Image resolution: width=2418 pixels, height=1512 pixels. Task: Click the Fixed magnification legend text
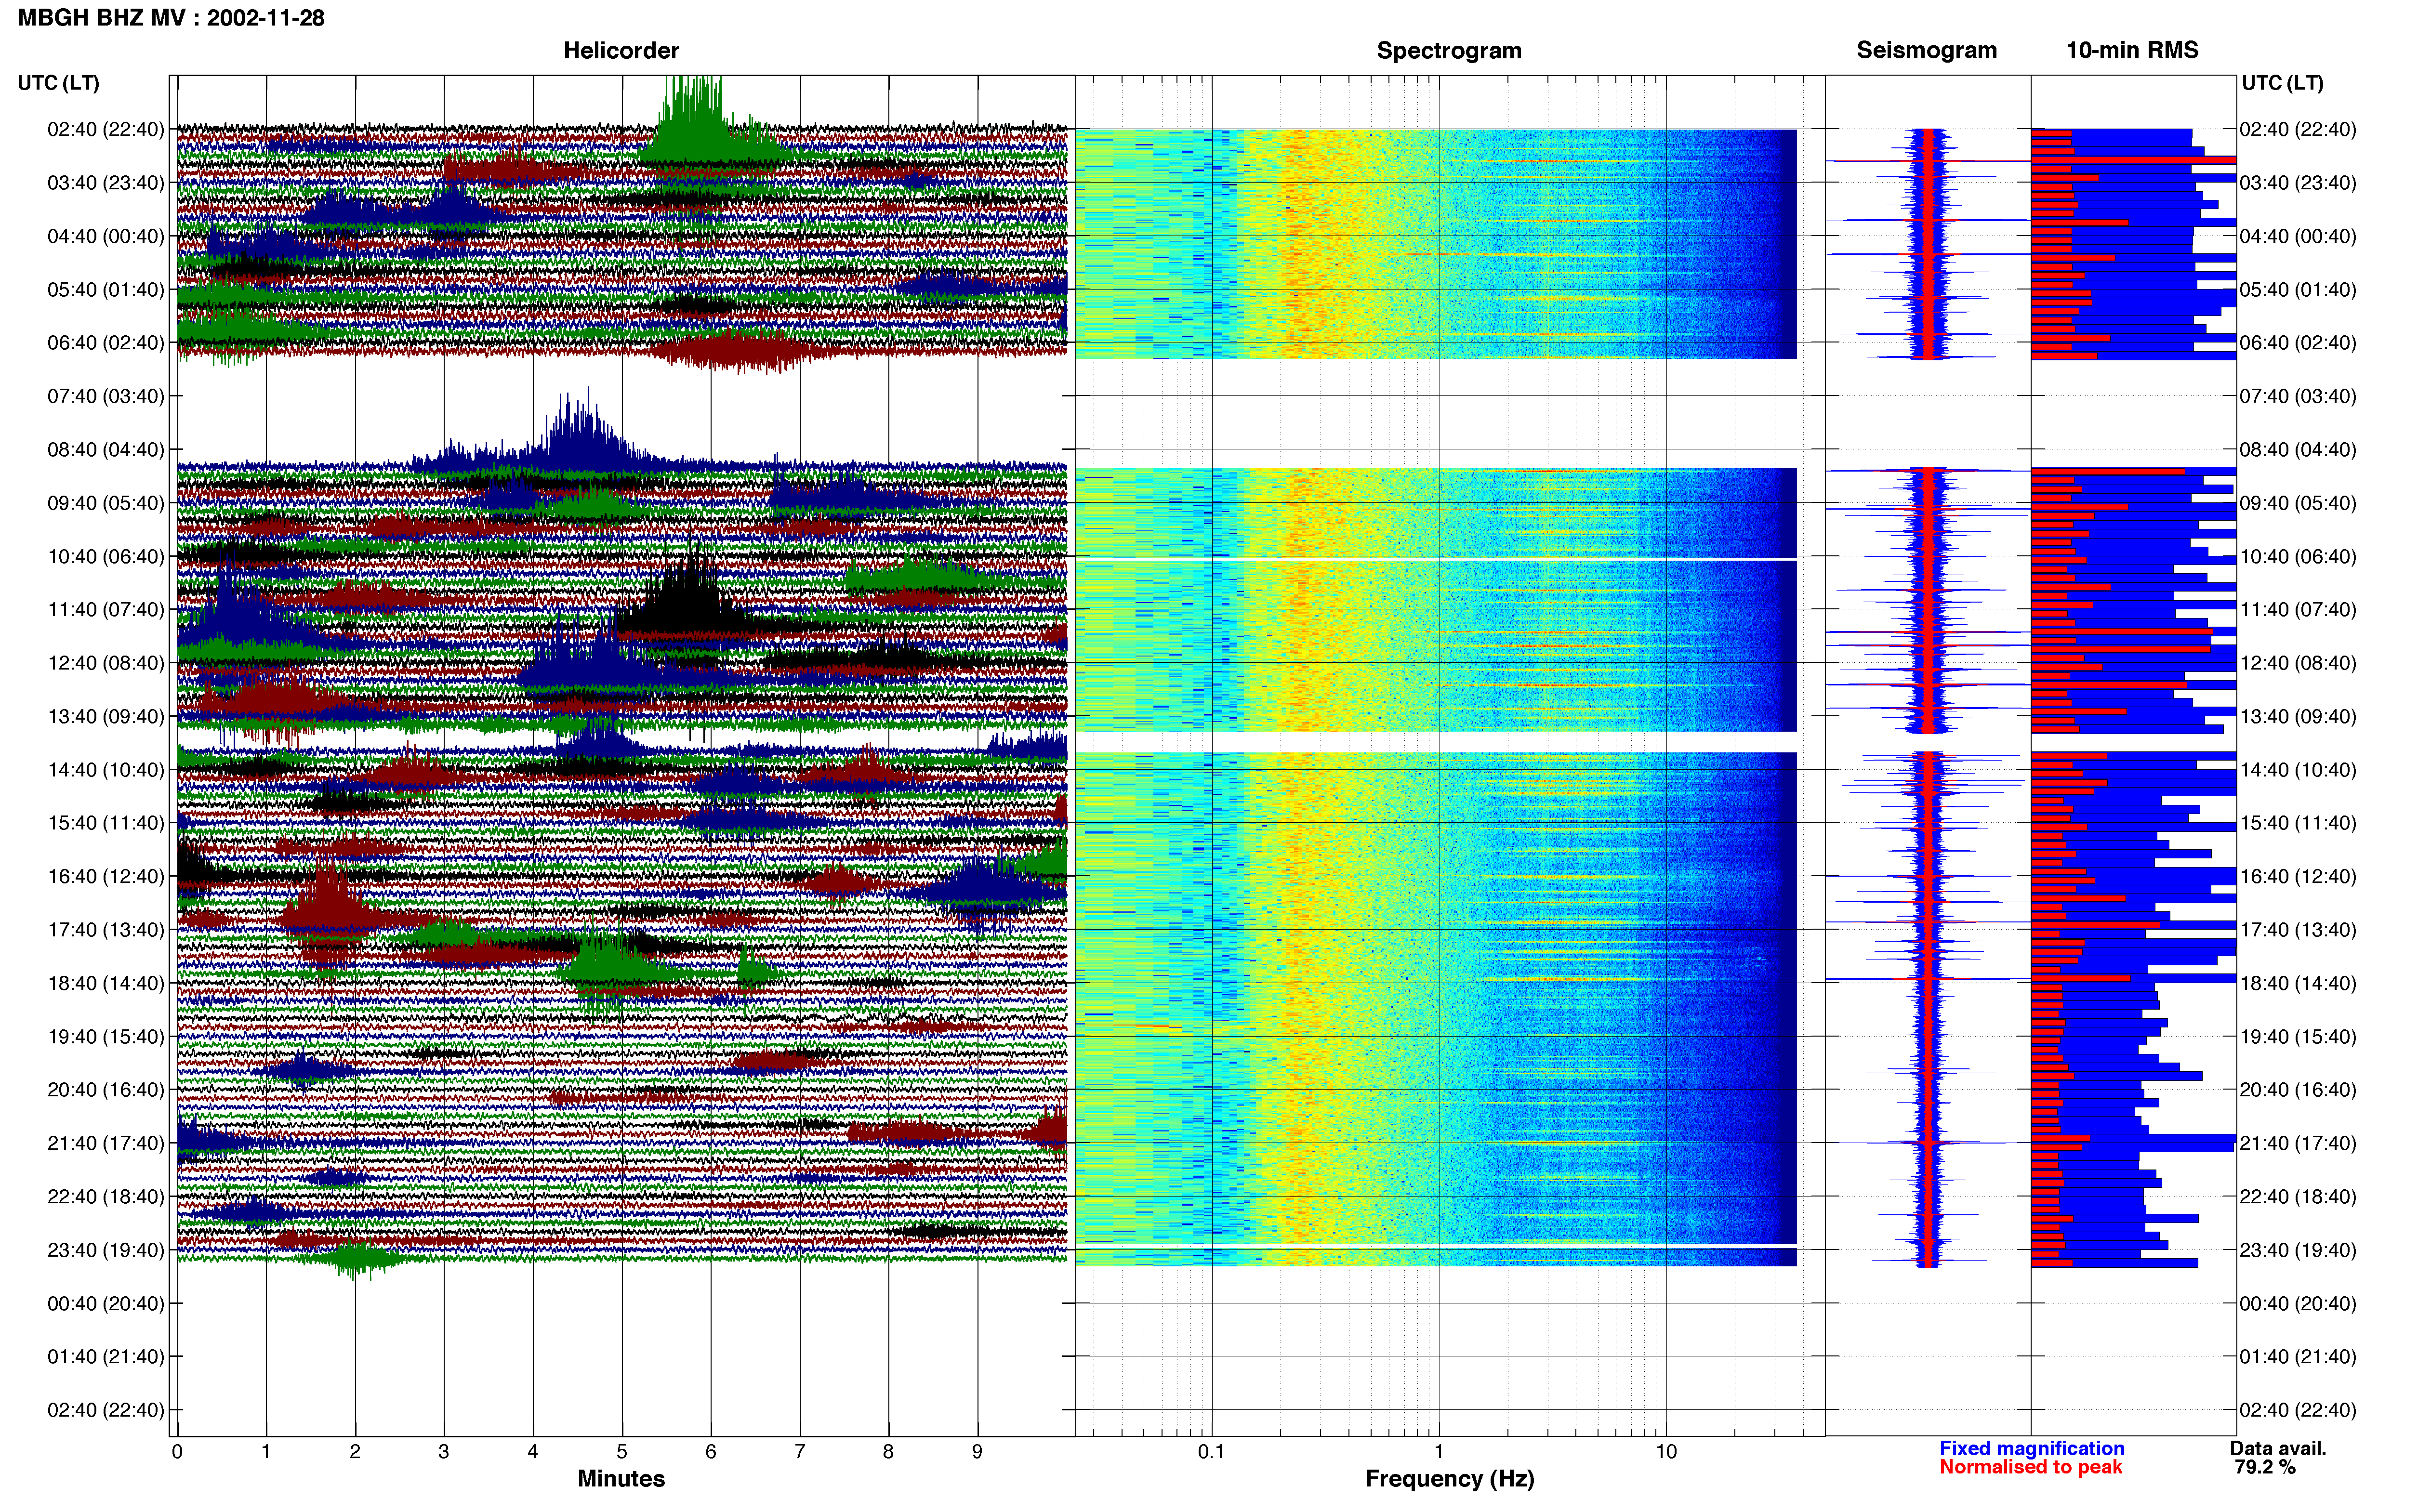pyautogui.click(x=2031, y=1448)
